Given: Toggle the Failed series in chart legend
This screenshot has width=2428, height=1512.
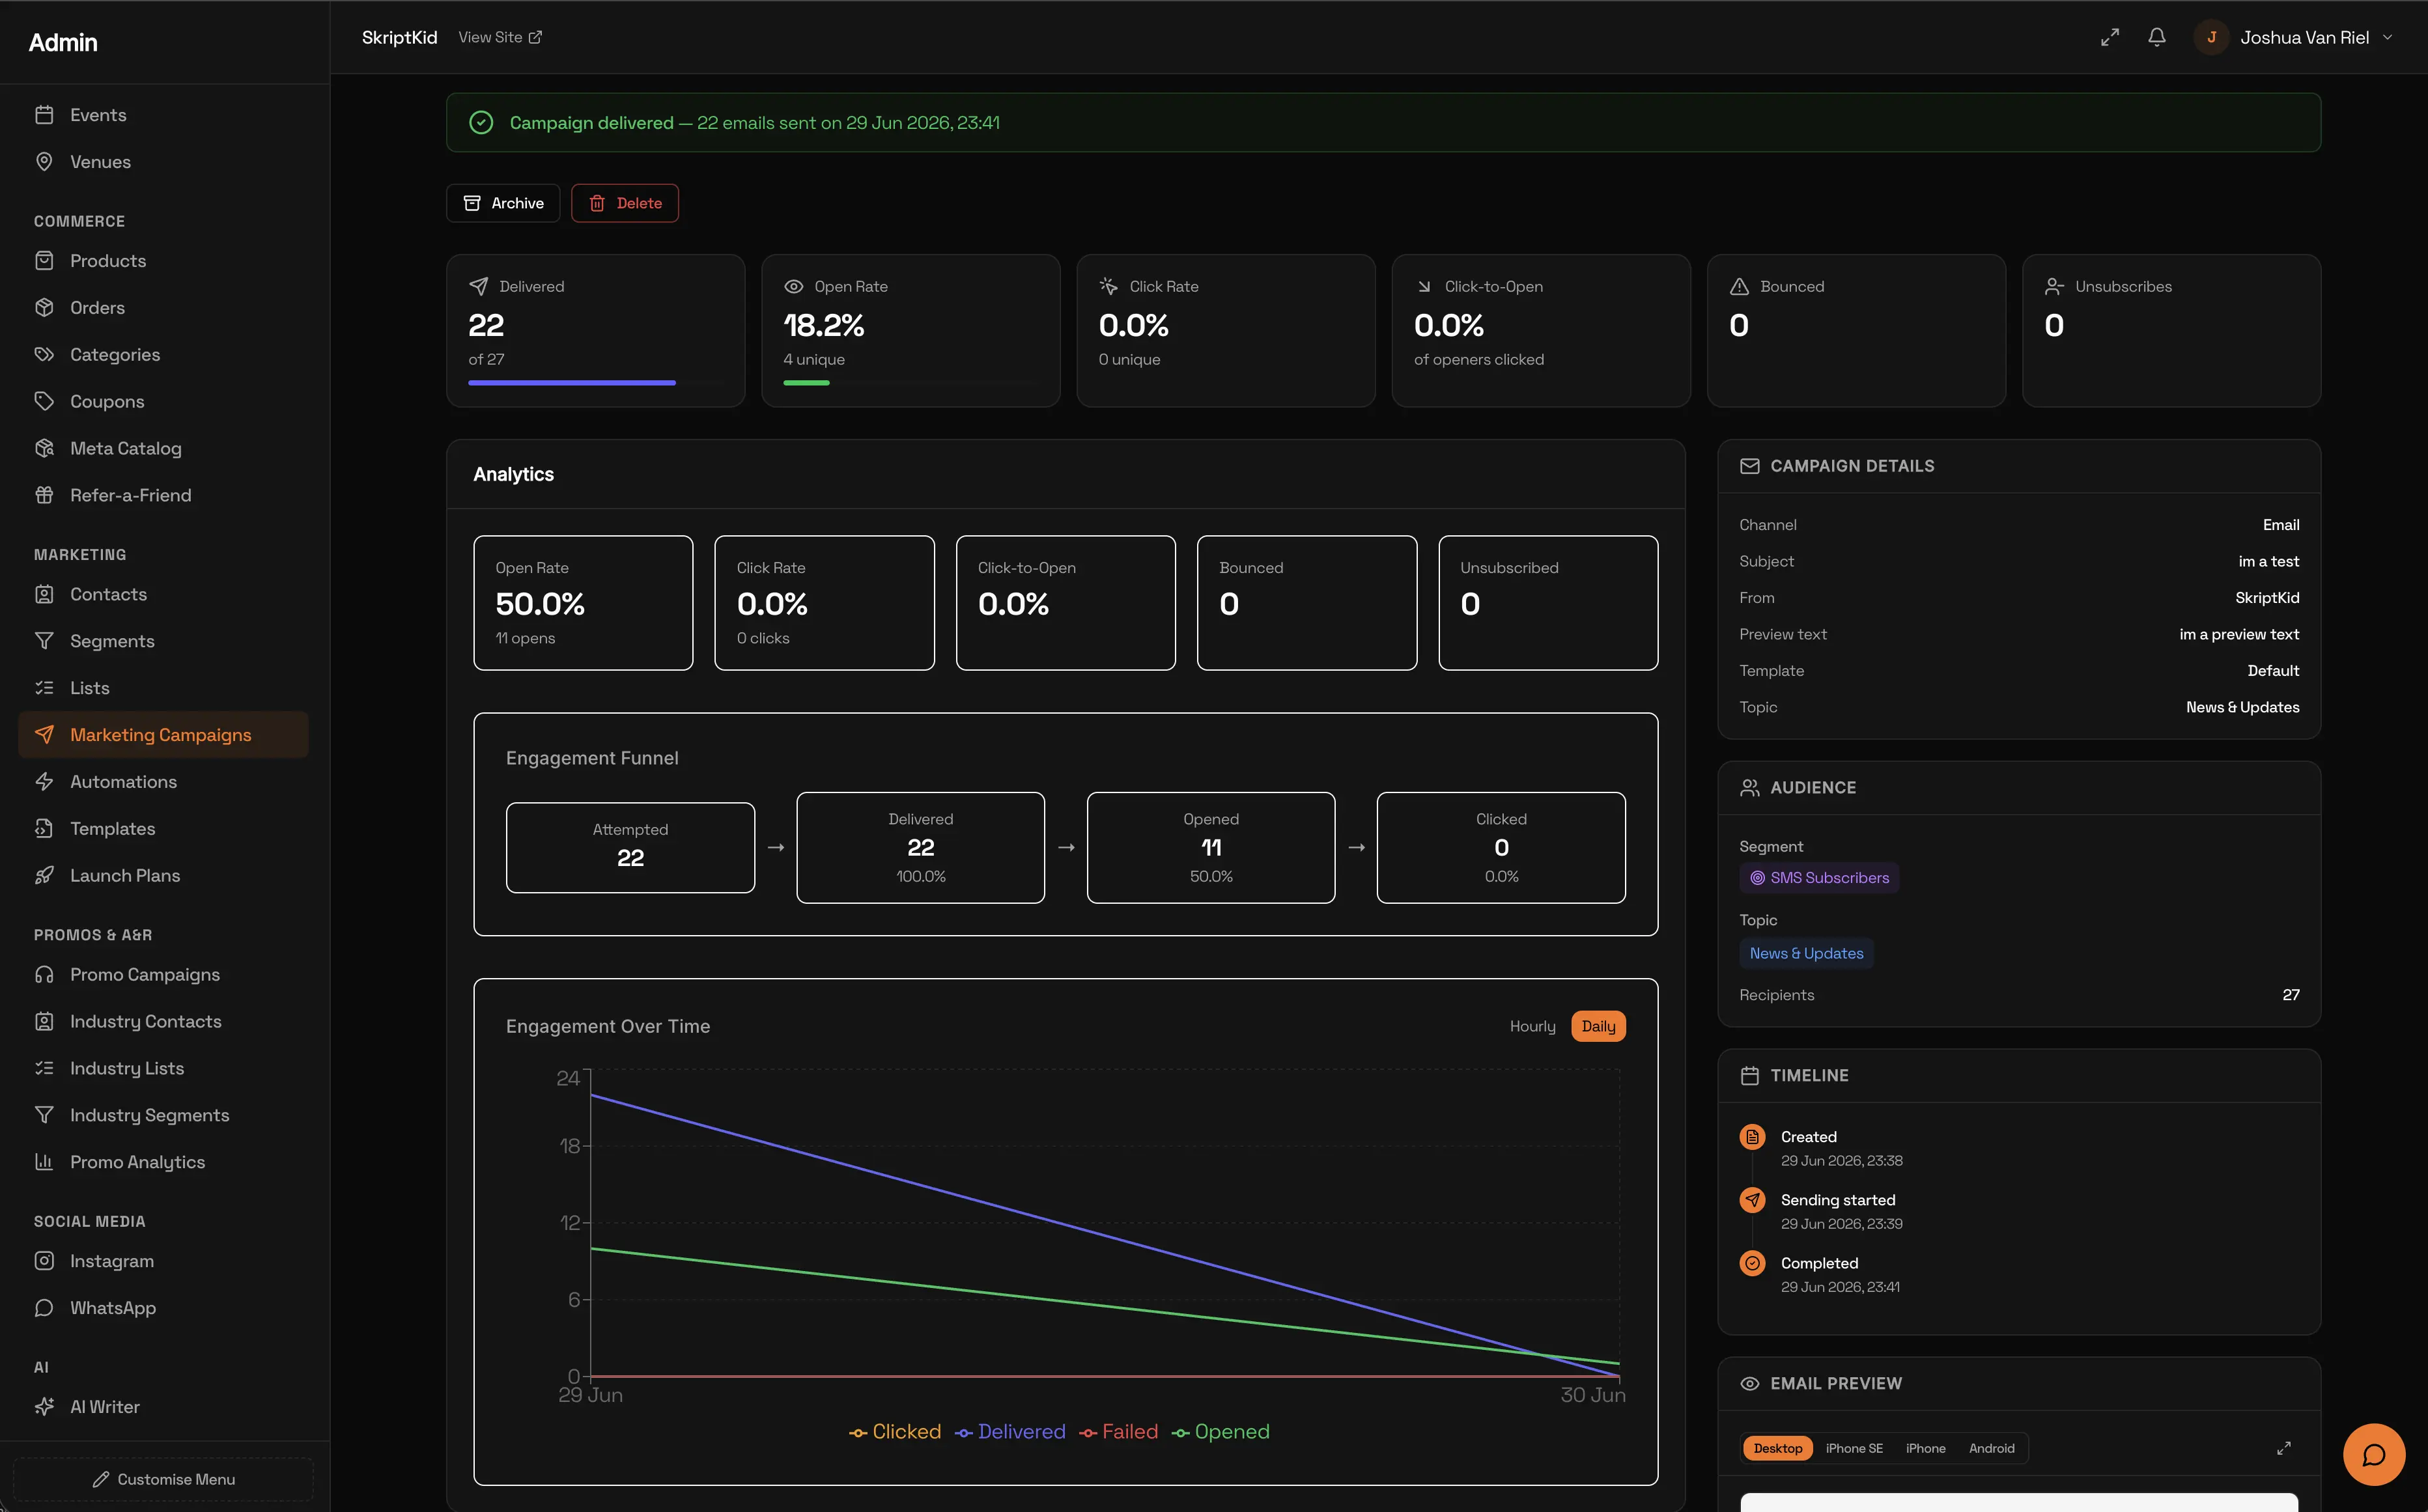Looking at the screenshot, I should (x=1118, y=1432).
